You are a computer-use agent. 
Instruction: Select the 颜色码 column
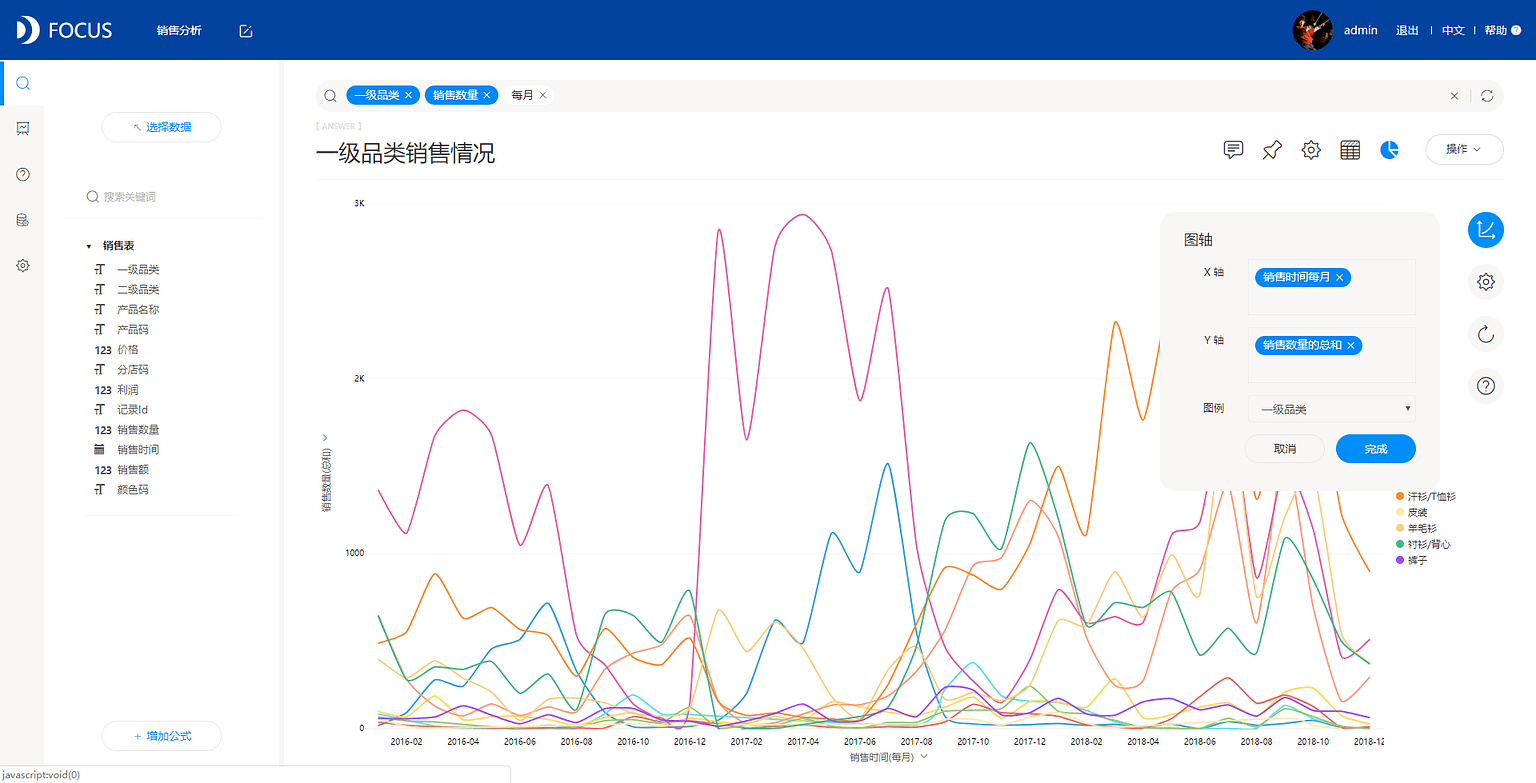tap(132, 490)
